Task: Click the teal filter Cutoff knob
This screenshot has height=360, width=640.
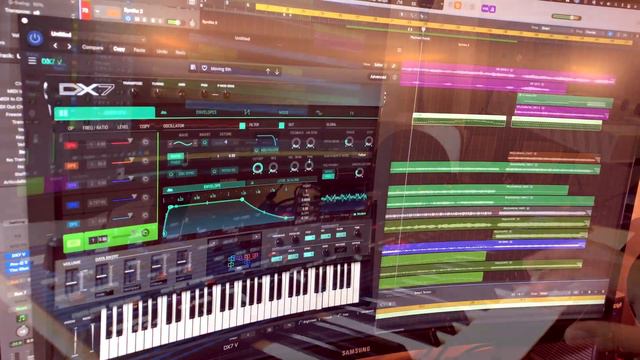Action: coord(258,168)
